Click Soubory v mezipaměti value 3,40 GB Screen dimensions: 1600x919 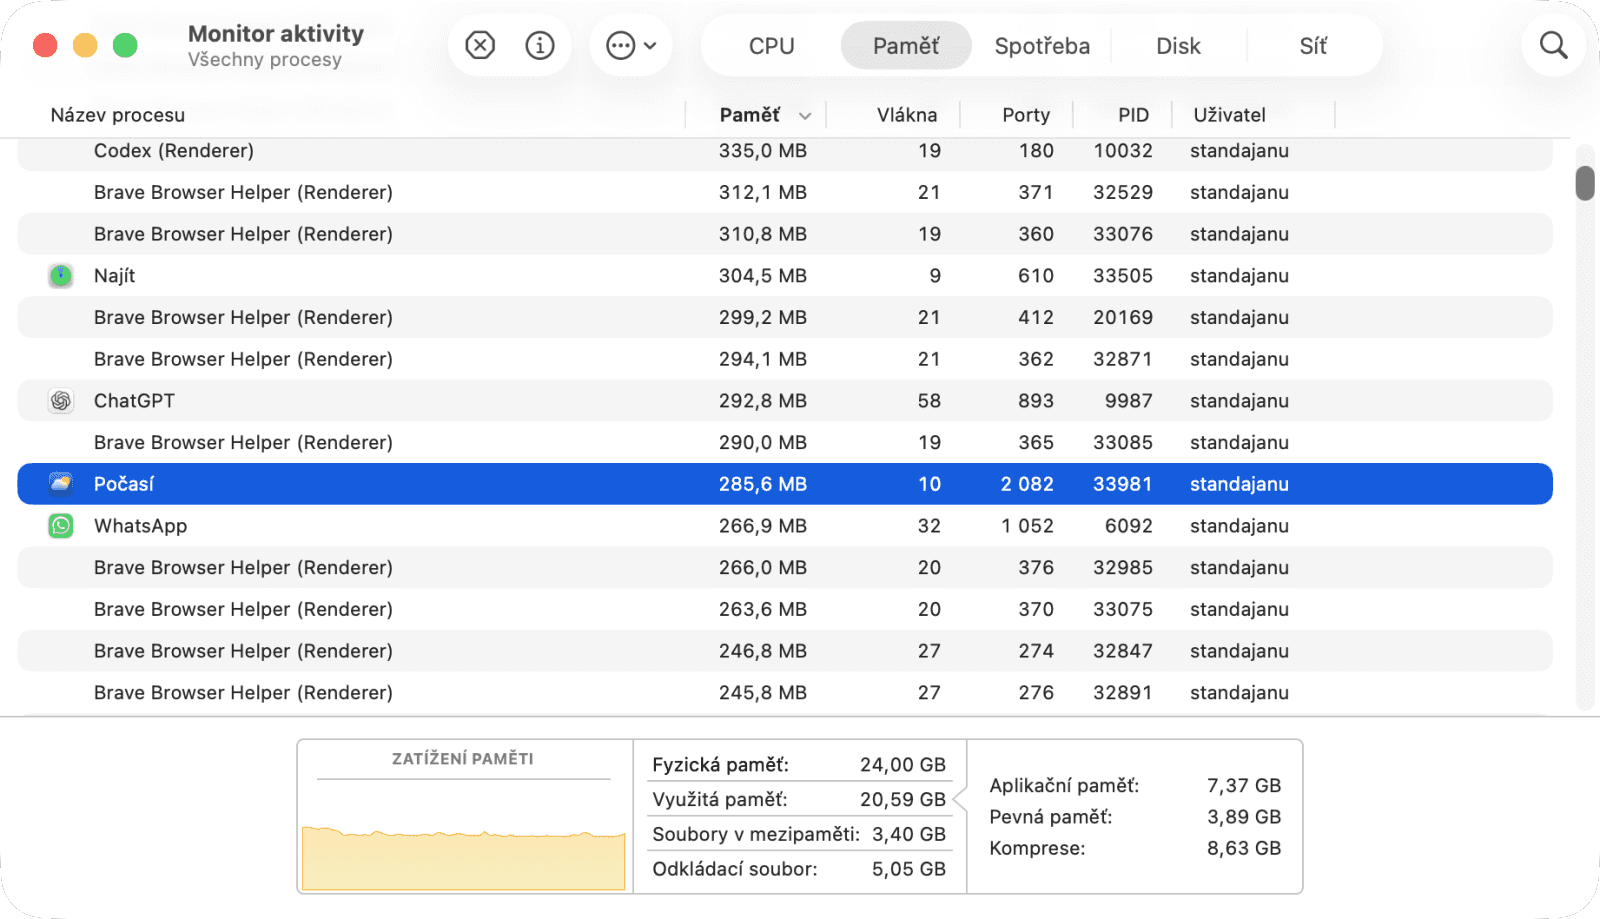pyautogui.click(x=909, y=834)
